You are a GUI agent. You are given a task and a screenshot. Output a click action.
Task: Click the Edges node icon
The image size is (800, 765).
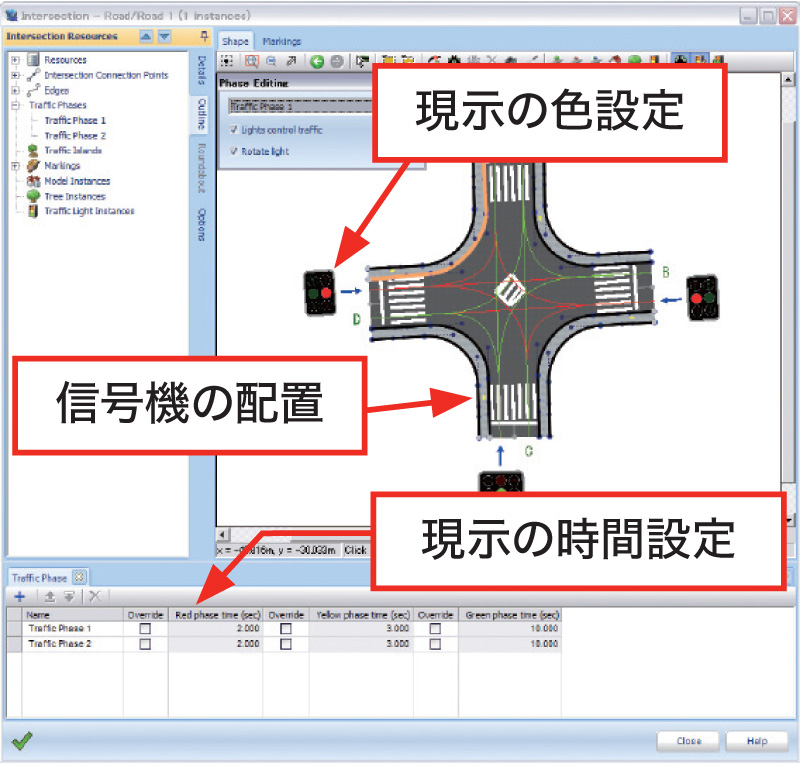pyautogui.click(x=33, y=90)
